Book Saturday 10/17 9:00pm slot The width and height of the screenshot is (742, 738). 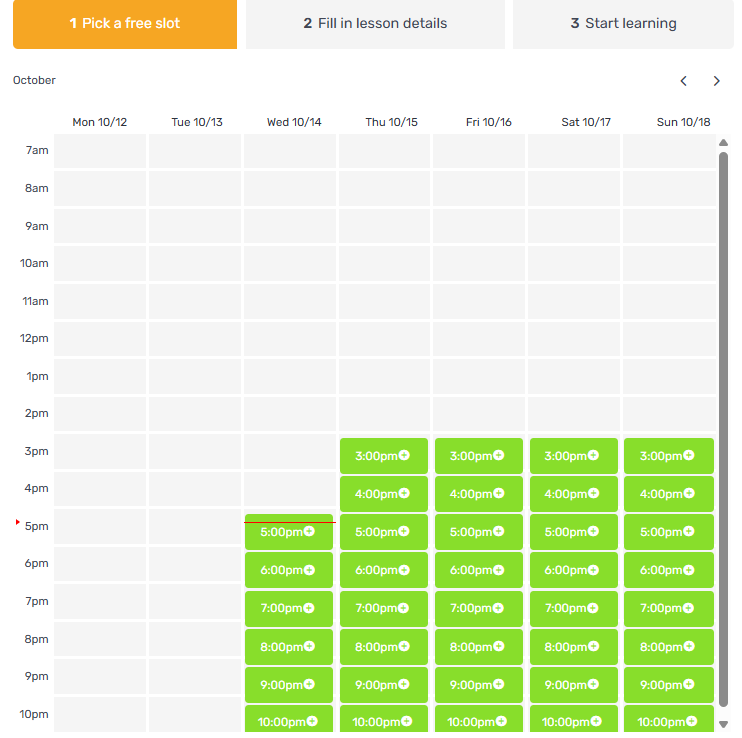[x=574, y=685]
